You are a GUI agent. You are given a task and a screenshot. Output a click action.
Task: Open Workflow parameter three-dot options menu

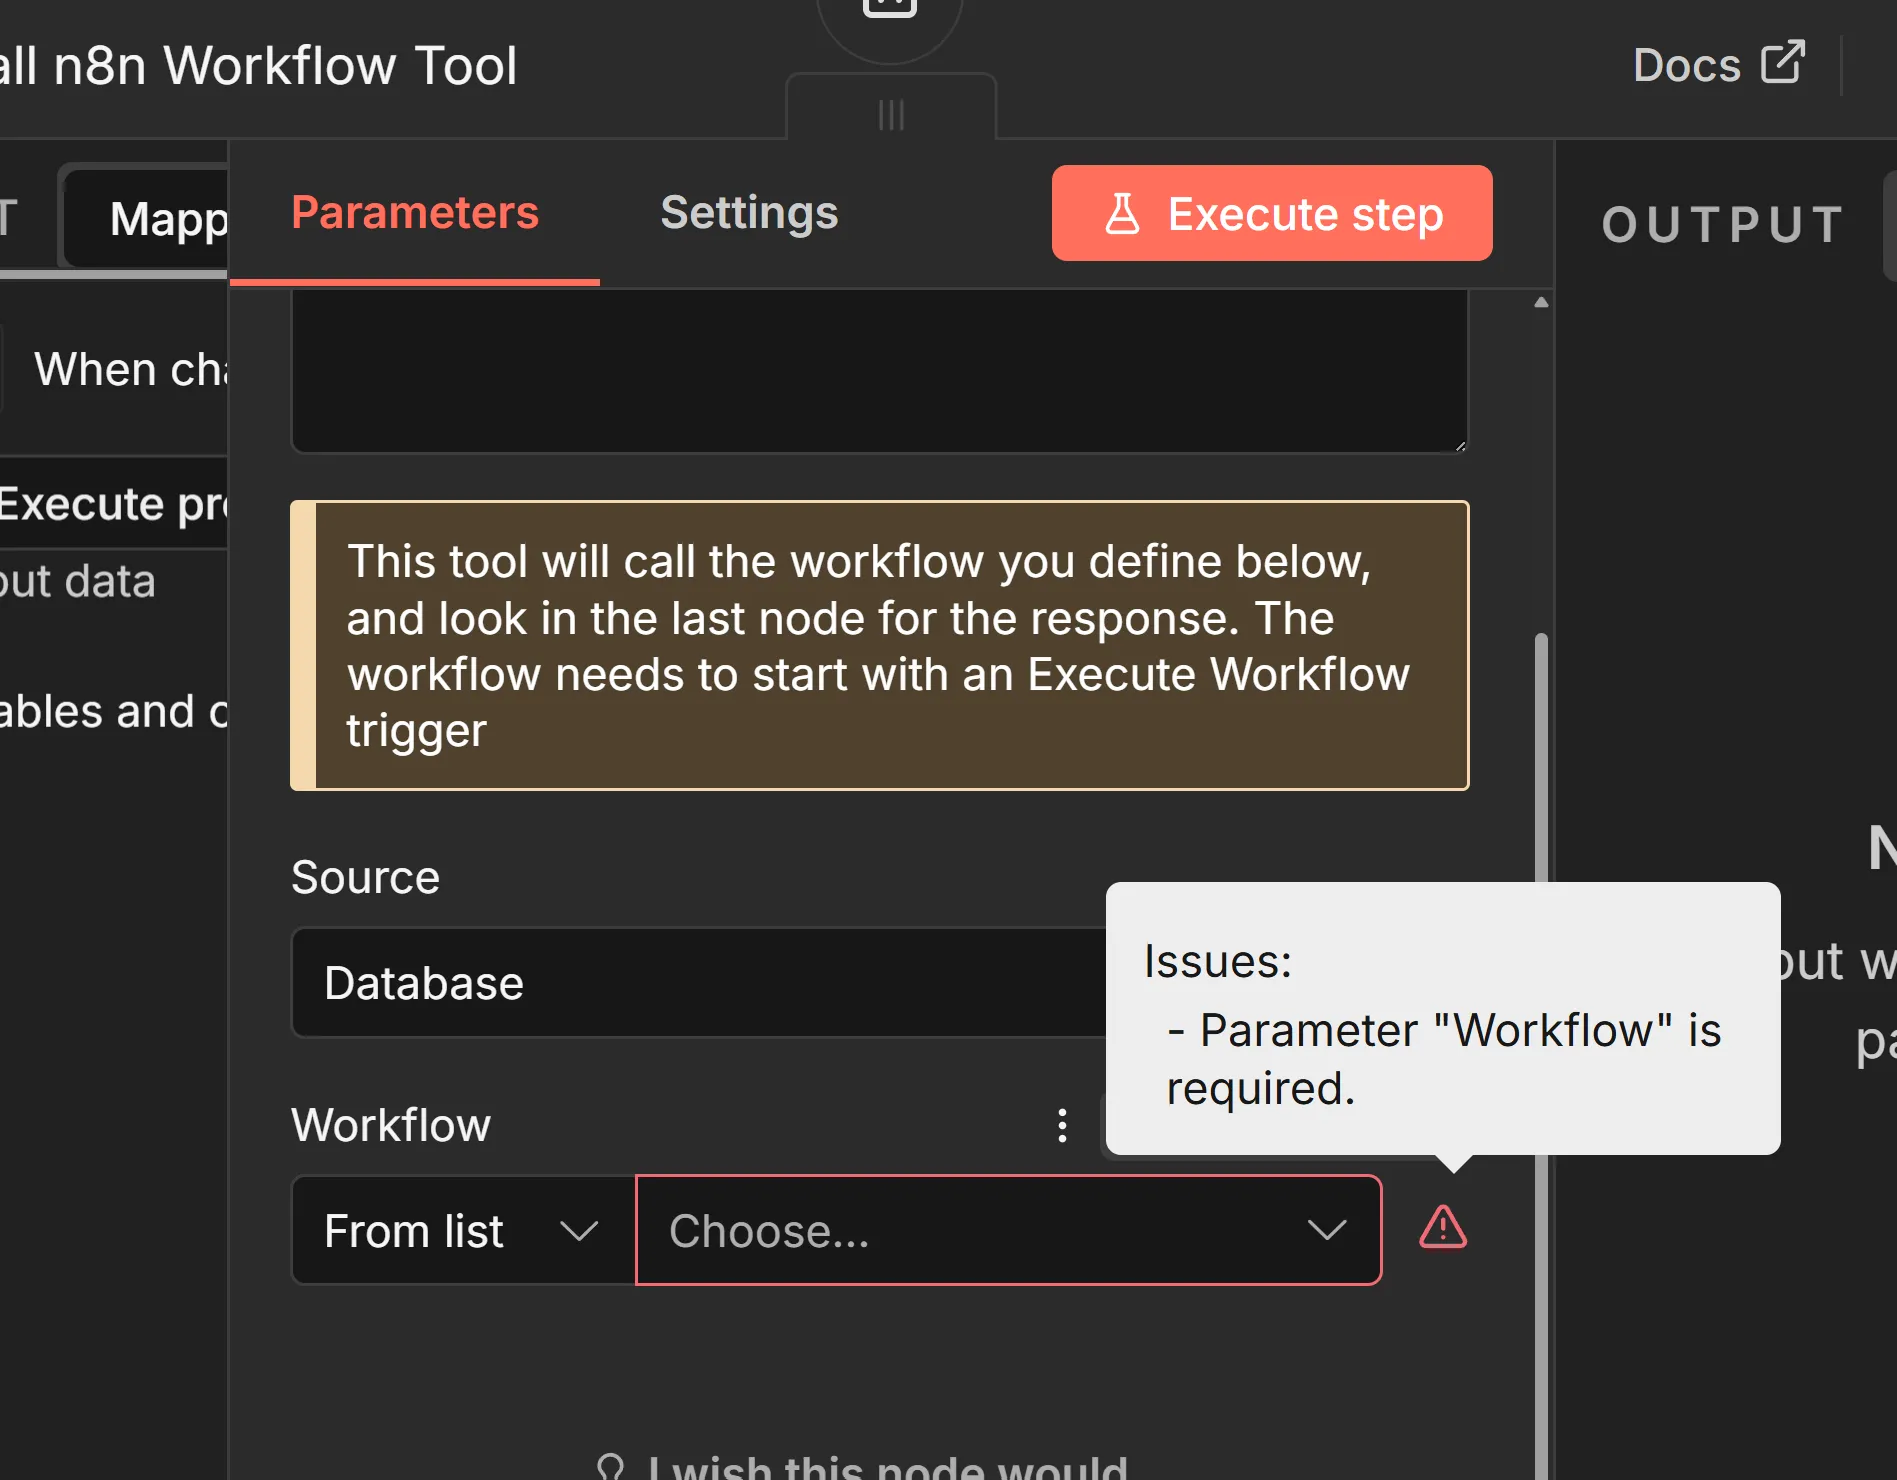(x=1062, y=1125)
